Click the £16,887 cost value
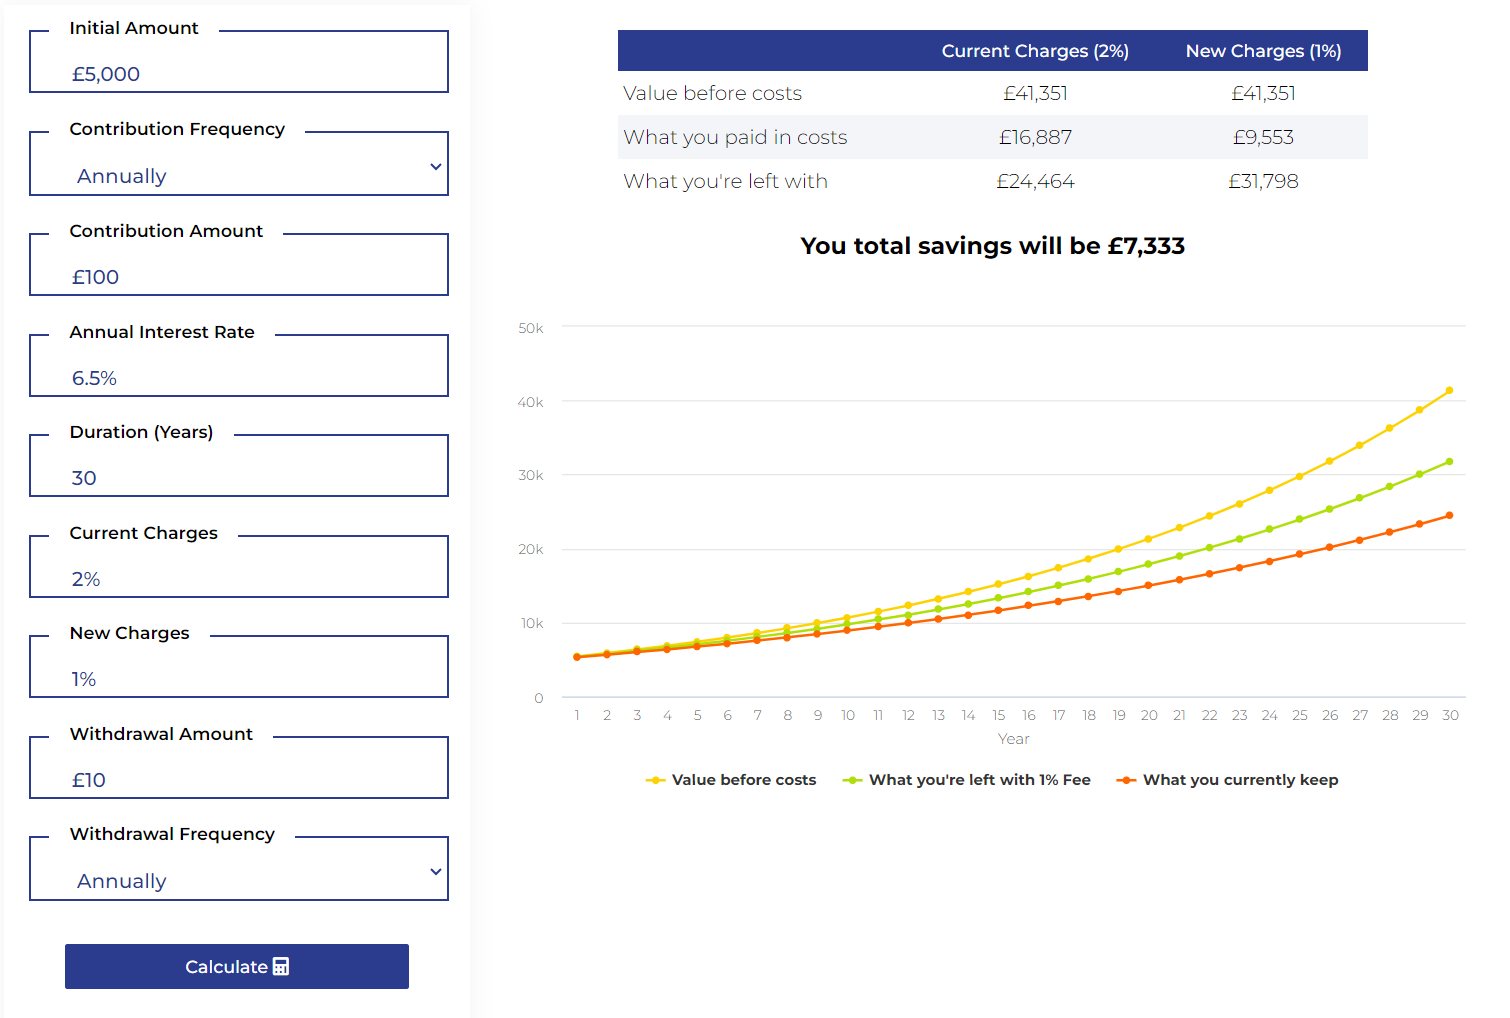 [1035, 137]
